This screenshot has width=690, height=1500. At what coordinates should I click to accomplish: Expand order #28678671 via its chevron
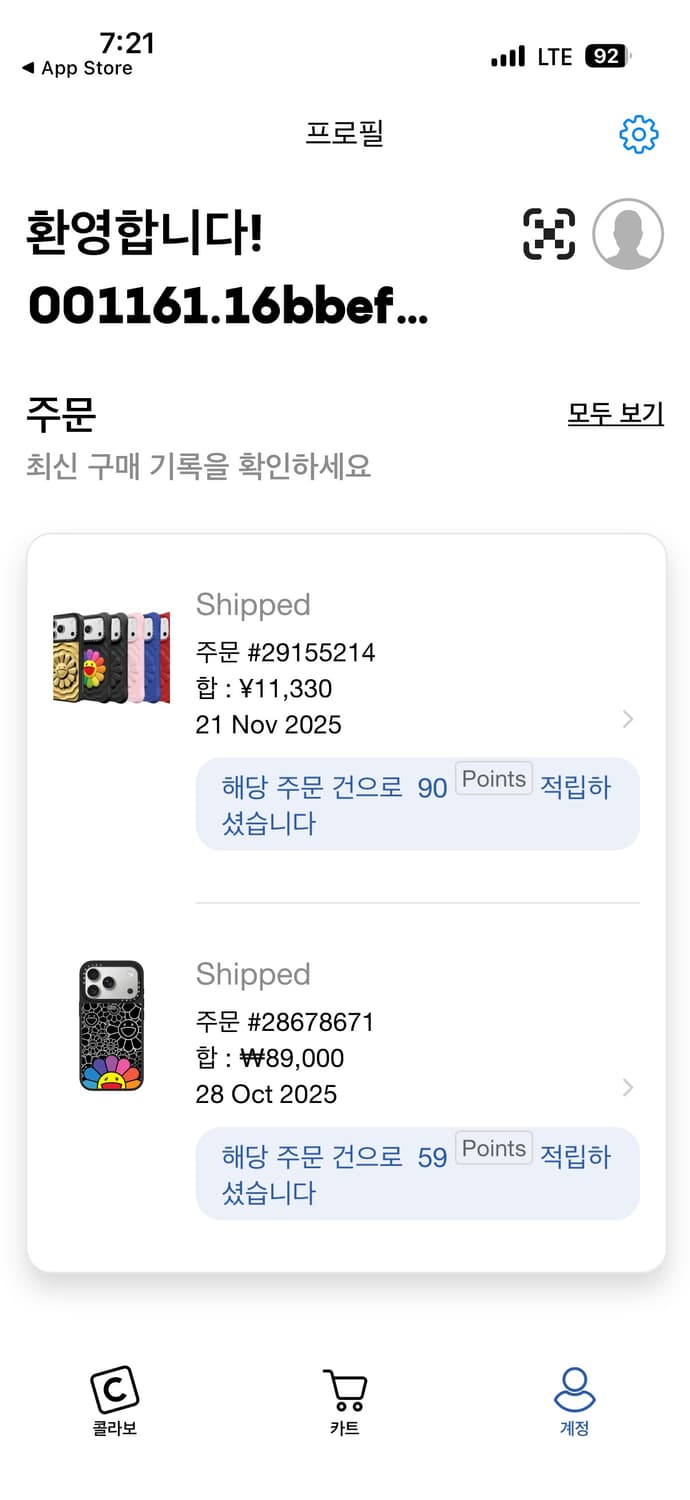tap(627, 1088)
